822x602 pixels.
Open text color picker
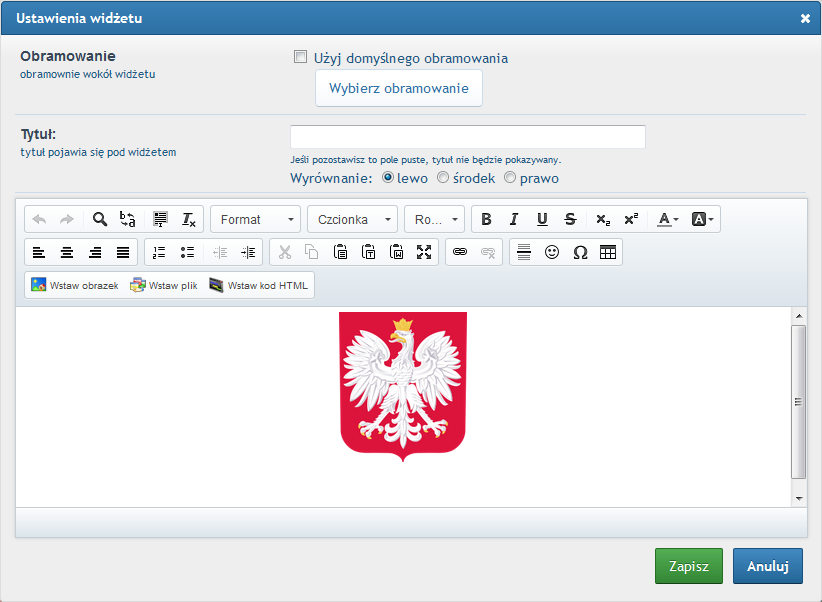point(668,219)
